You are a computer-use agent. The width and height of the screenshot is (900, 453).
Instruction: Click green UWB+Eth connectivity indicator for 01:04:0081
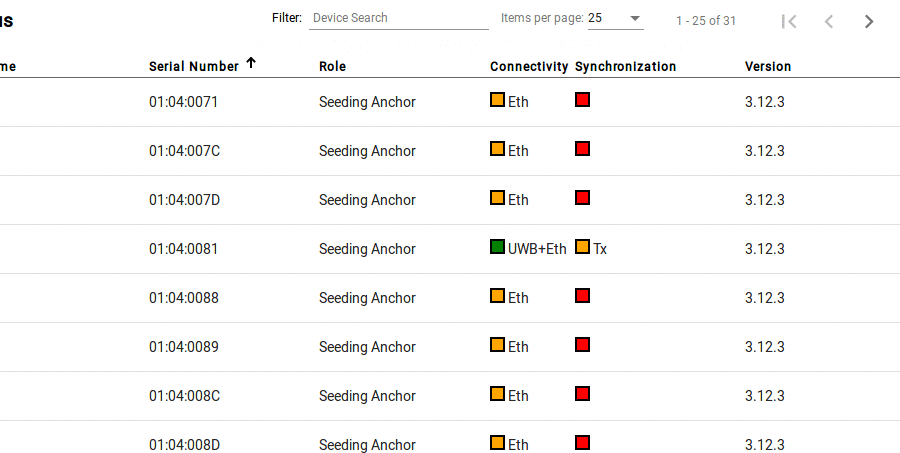coord(498,247)
